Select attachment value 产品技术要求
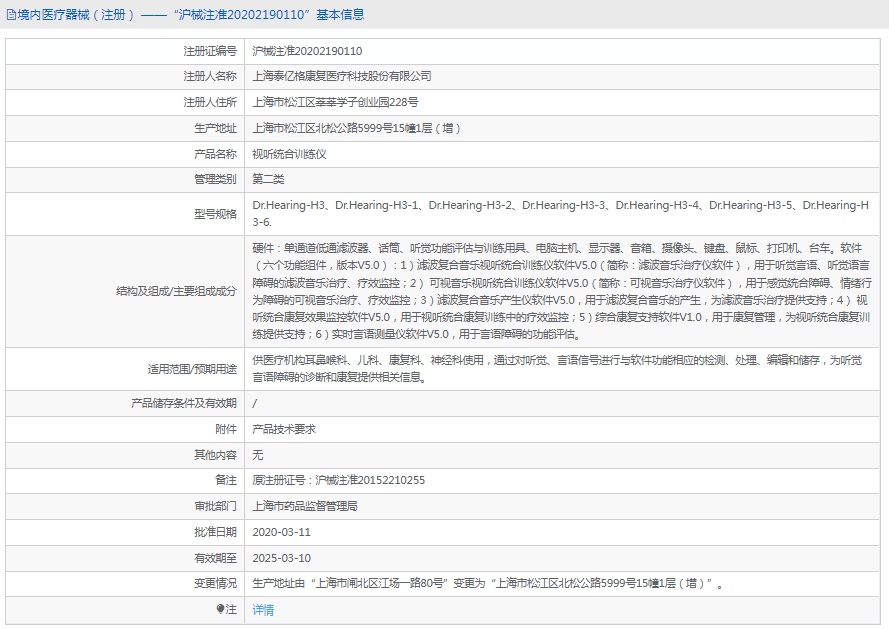The width and height of the screenshot is (889, 629). click(x=284, y=429)
